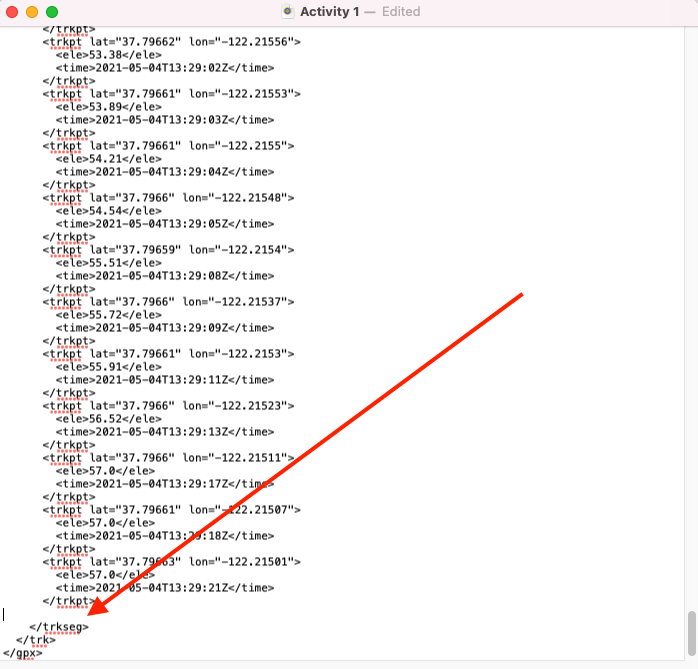Image resolution: width=698 pixels, height=669 pixels.
Task: Click the trkpt line with lon -122.21537
Action: (x=168, y=302)
